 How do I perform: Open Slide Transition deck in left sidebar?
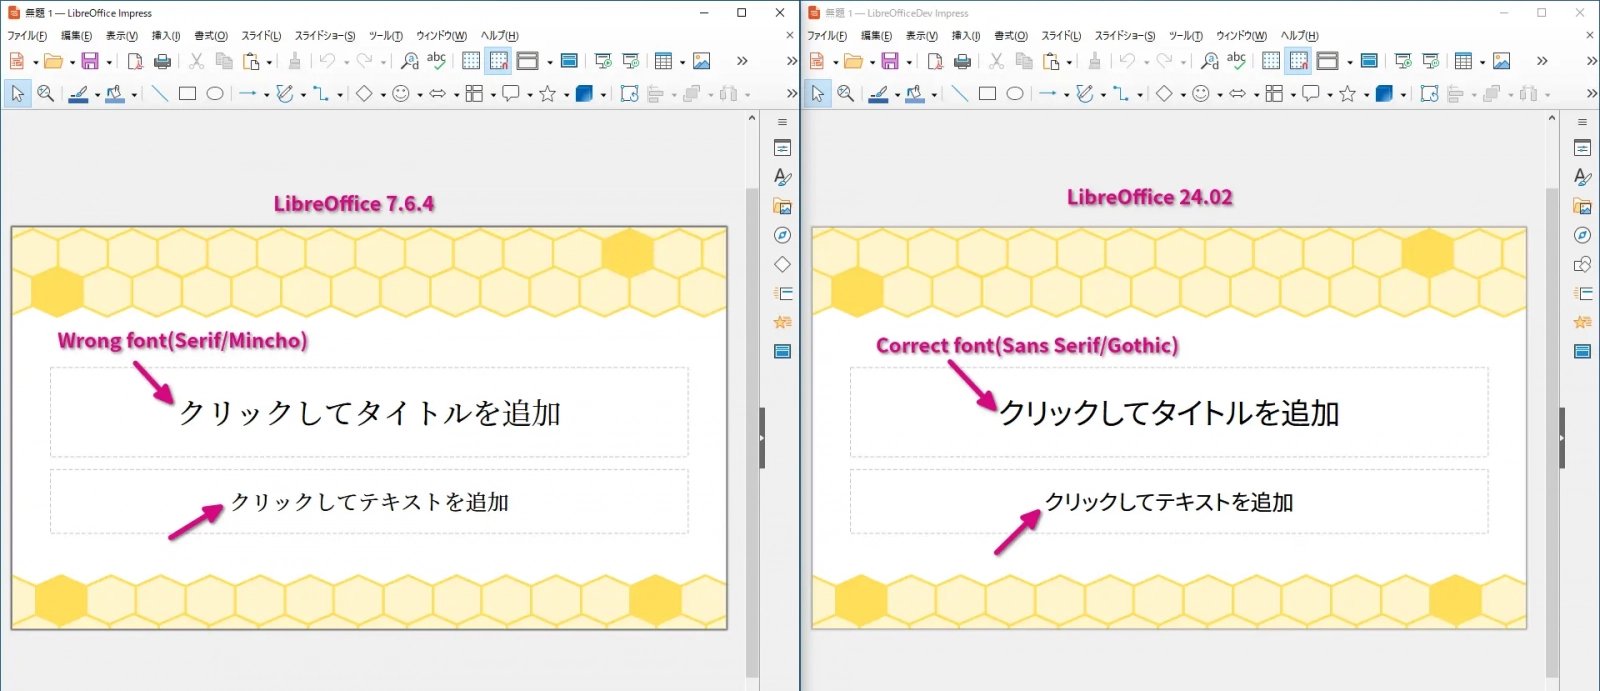(782, 293)
